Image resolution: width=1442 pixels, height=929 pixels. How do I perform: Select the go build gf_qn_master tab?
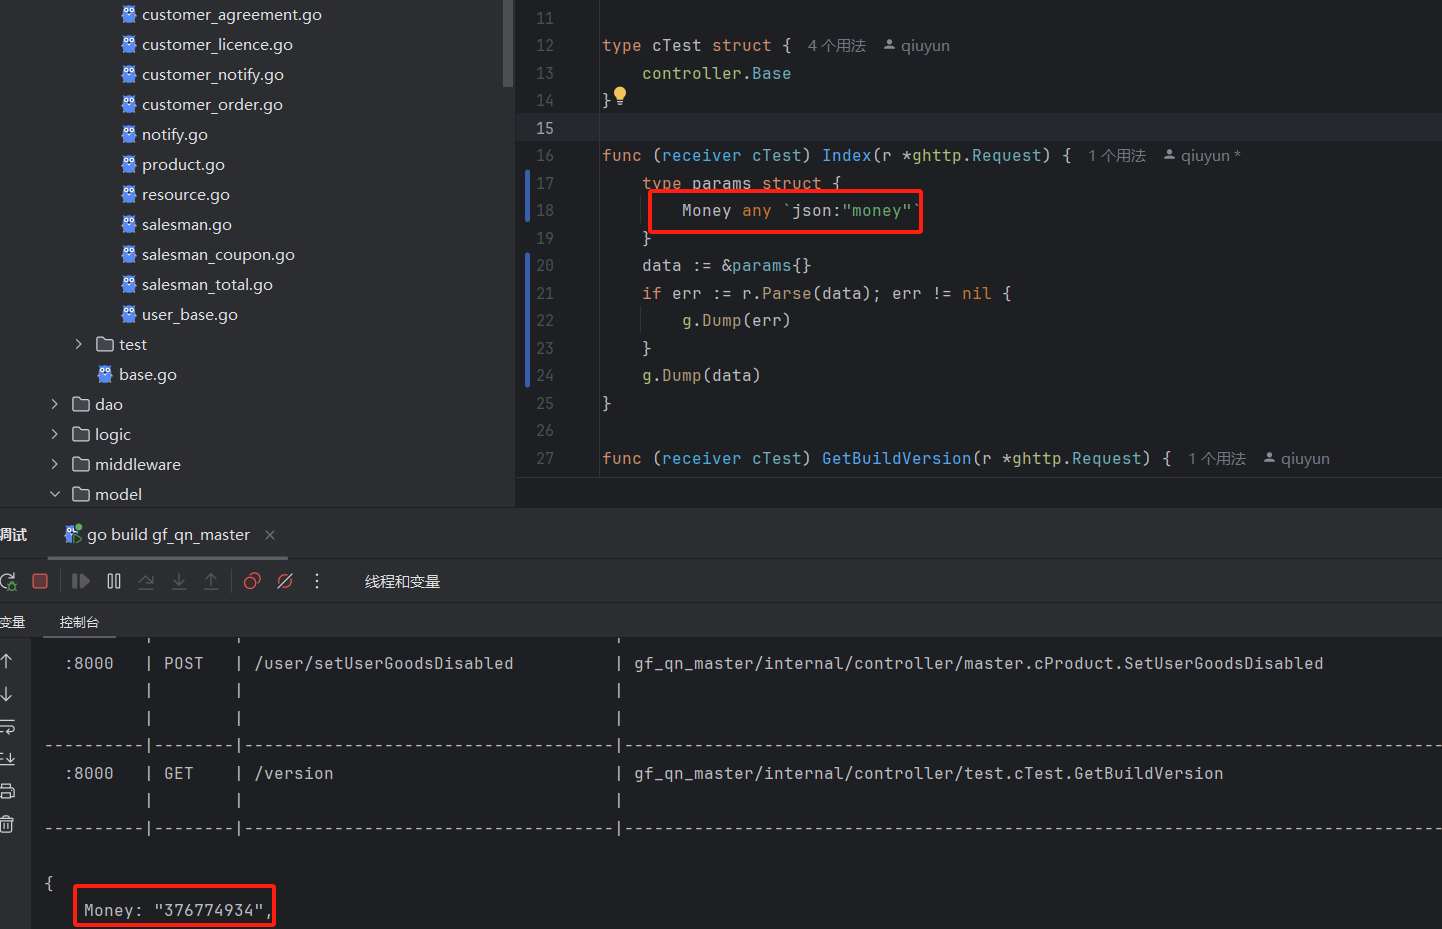tap(168, 535)
